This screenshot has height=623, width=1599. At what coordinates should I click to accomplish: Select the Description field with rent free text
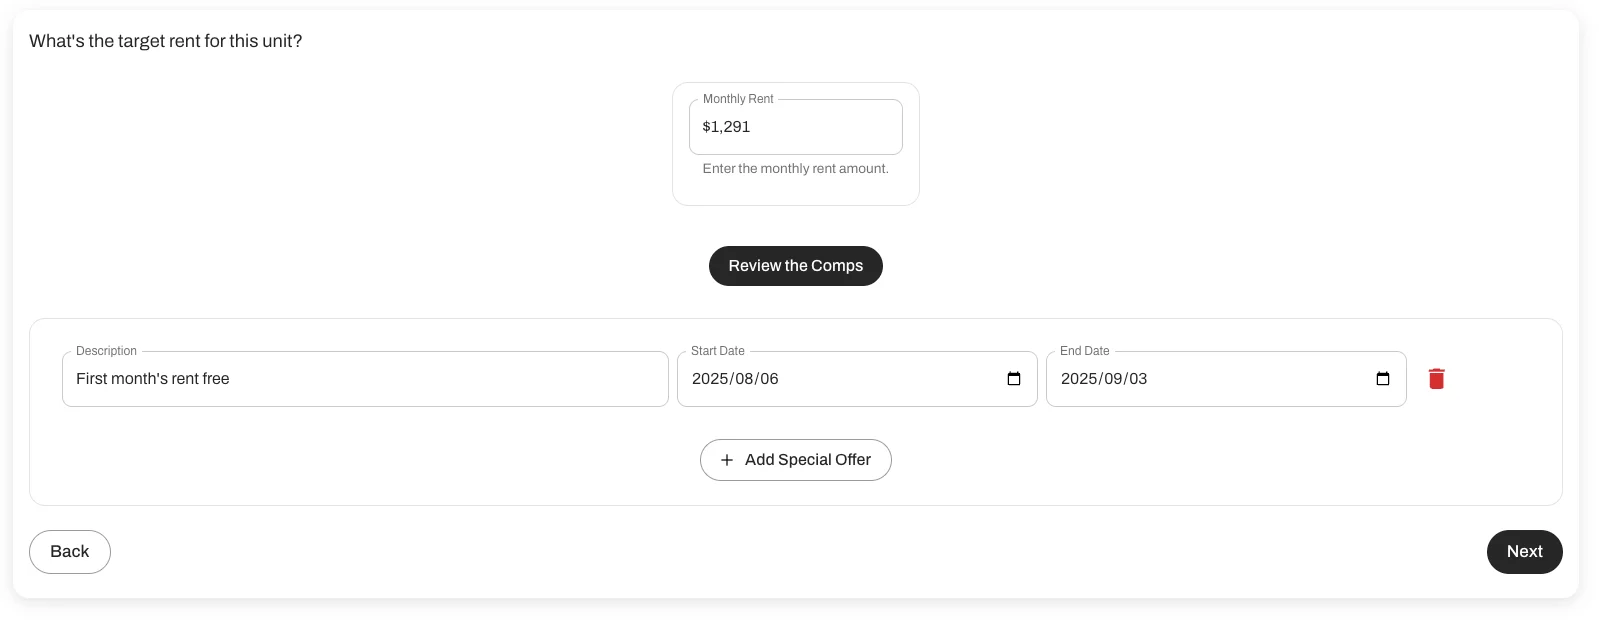tap(365, 379)
